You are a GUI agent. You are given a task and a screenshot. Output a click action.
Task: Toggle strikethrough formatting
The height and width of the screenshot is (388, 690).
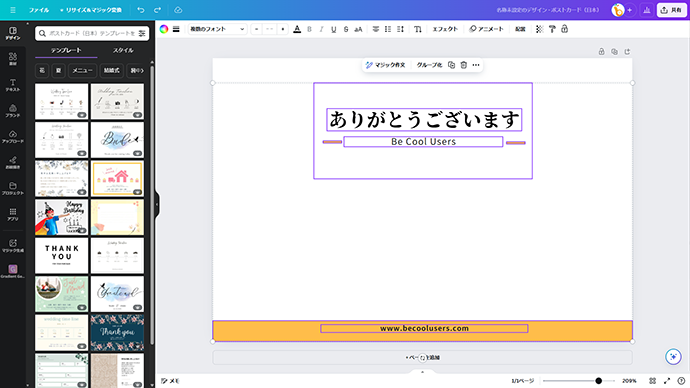[x=346, y=29]
